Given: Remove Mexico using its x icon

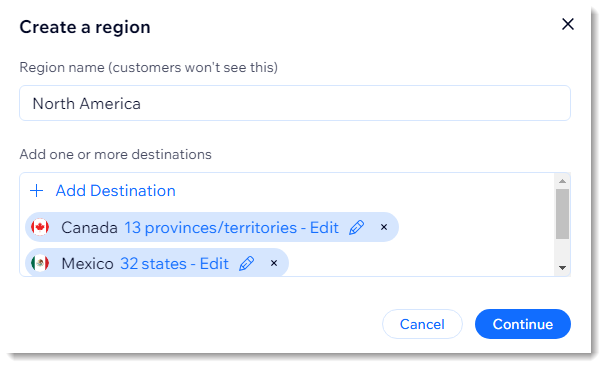Looking at the screenshot, I should (274, 263).
